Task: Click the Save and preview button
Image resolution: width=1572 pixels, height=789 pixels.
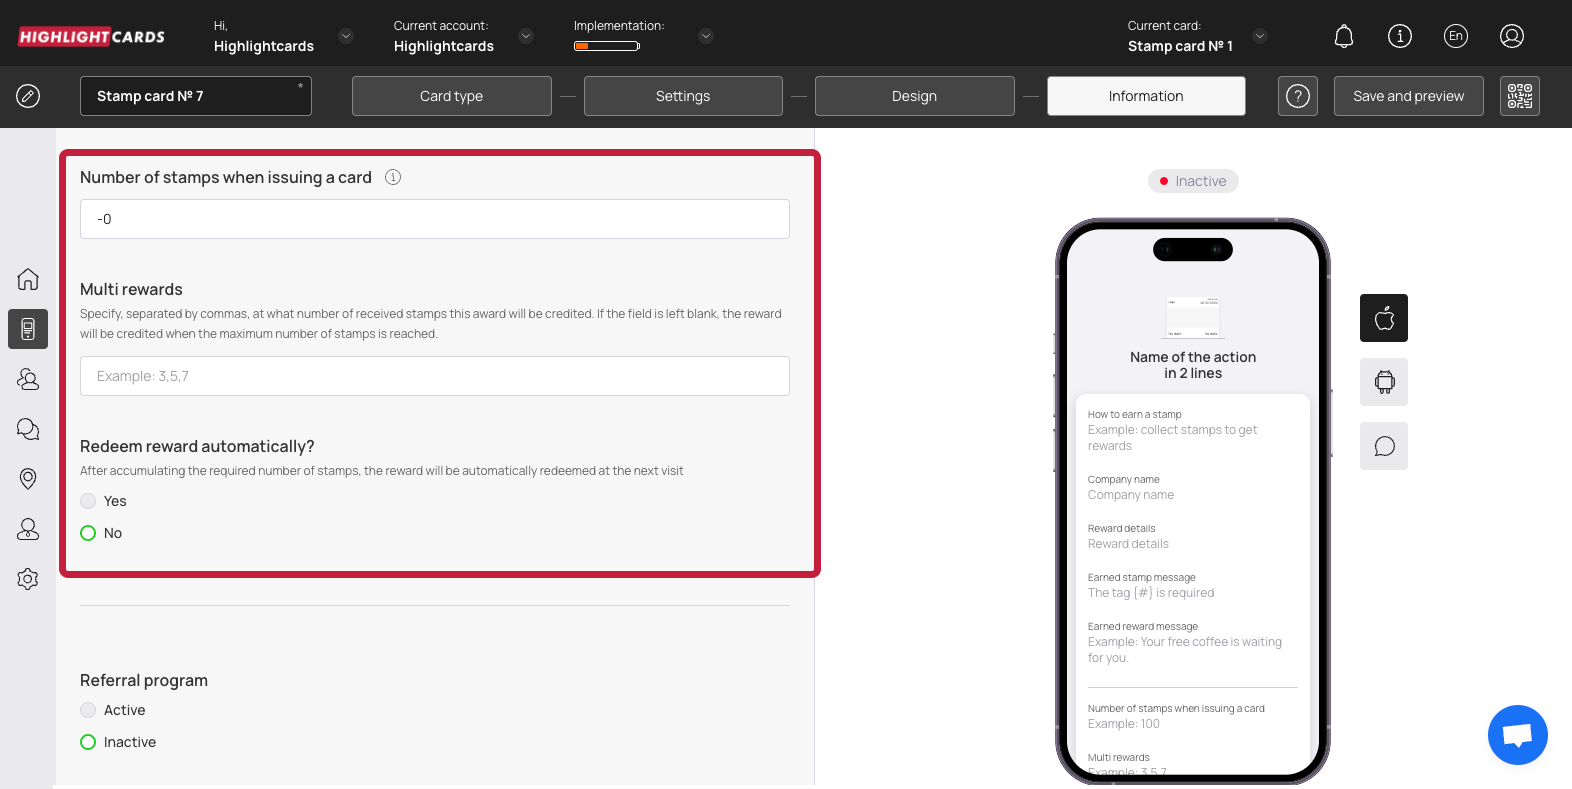Action: click(1408, 96)
